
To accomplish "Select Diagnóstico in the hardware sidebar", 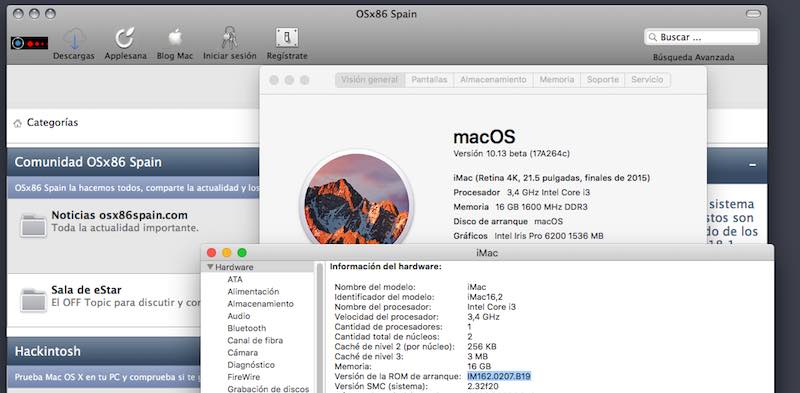I will pyautogui.click(x=251, y=365).
